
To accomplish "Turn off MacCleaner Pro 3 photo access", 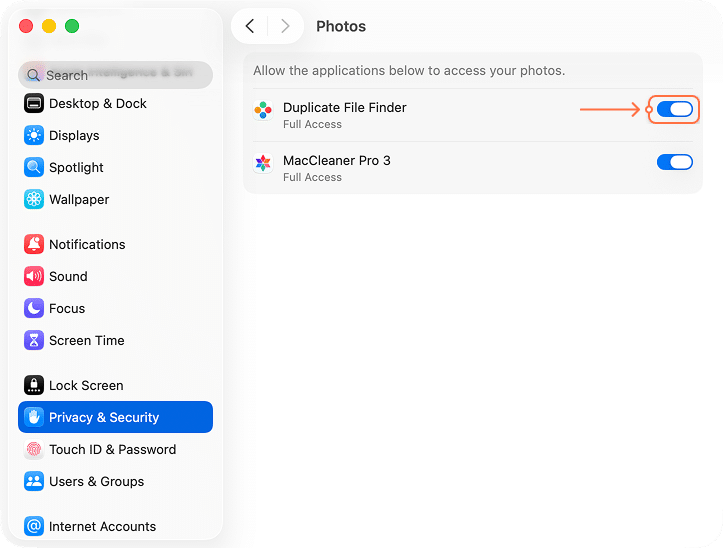I will pos(675,162).
